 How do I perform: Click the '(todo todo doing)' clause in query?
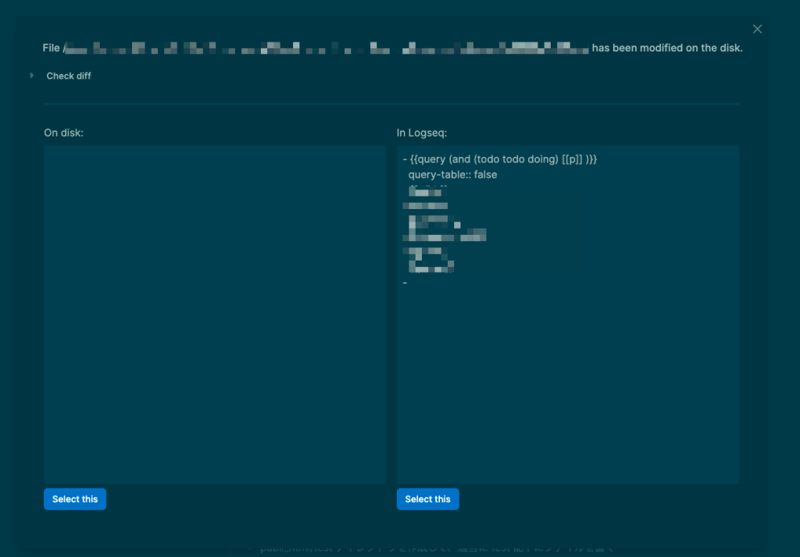click(515, 159)
